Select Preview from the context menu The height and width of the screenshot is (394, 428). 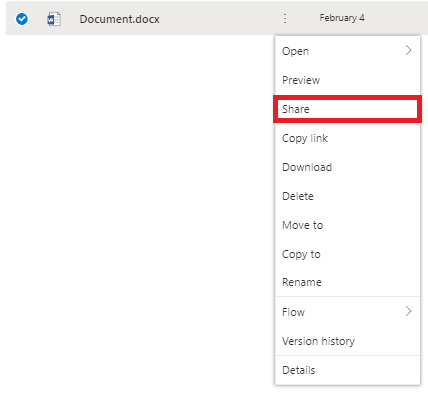pyautogui.click(x=347, y=80)
